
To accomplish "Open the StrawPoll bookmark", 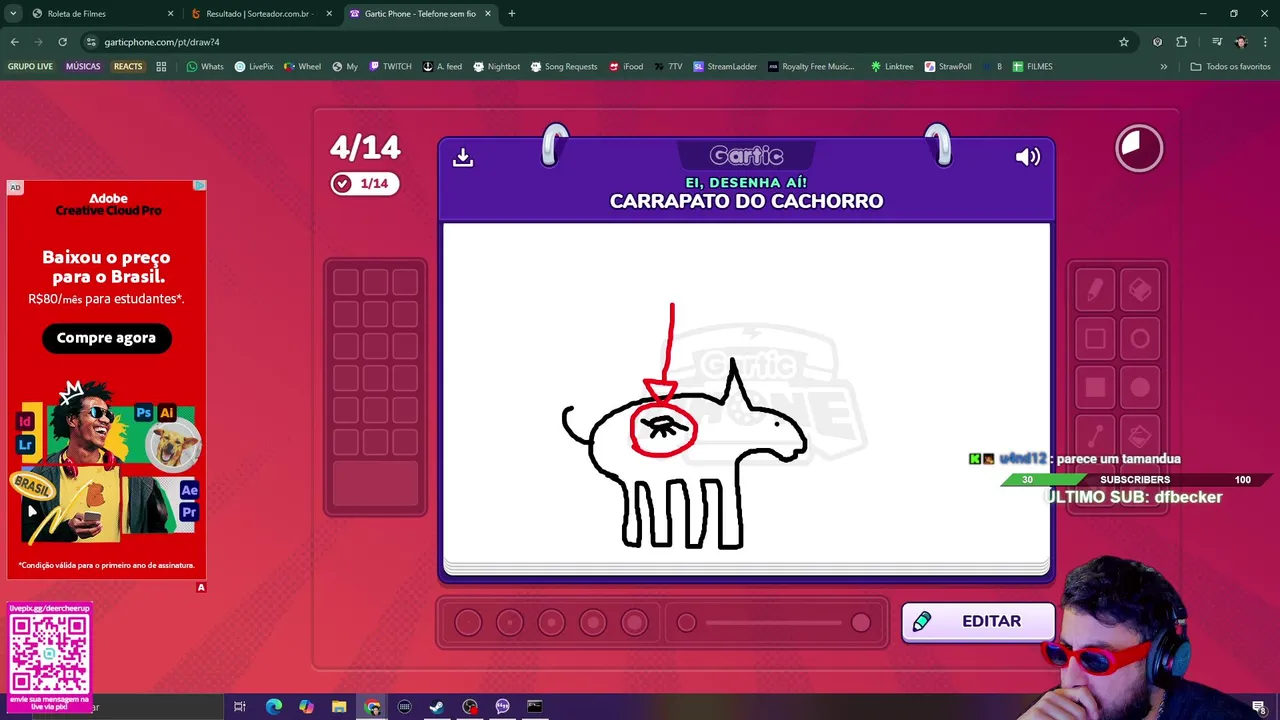I will click(x=948, y=67).
